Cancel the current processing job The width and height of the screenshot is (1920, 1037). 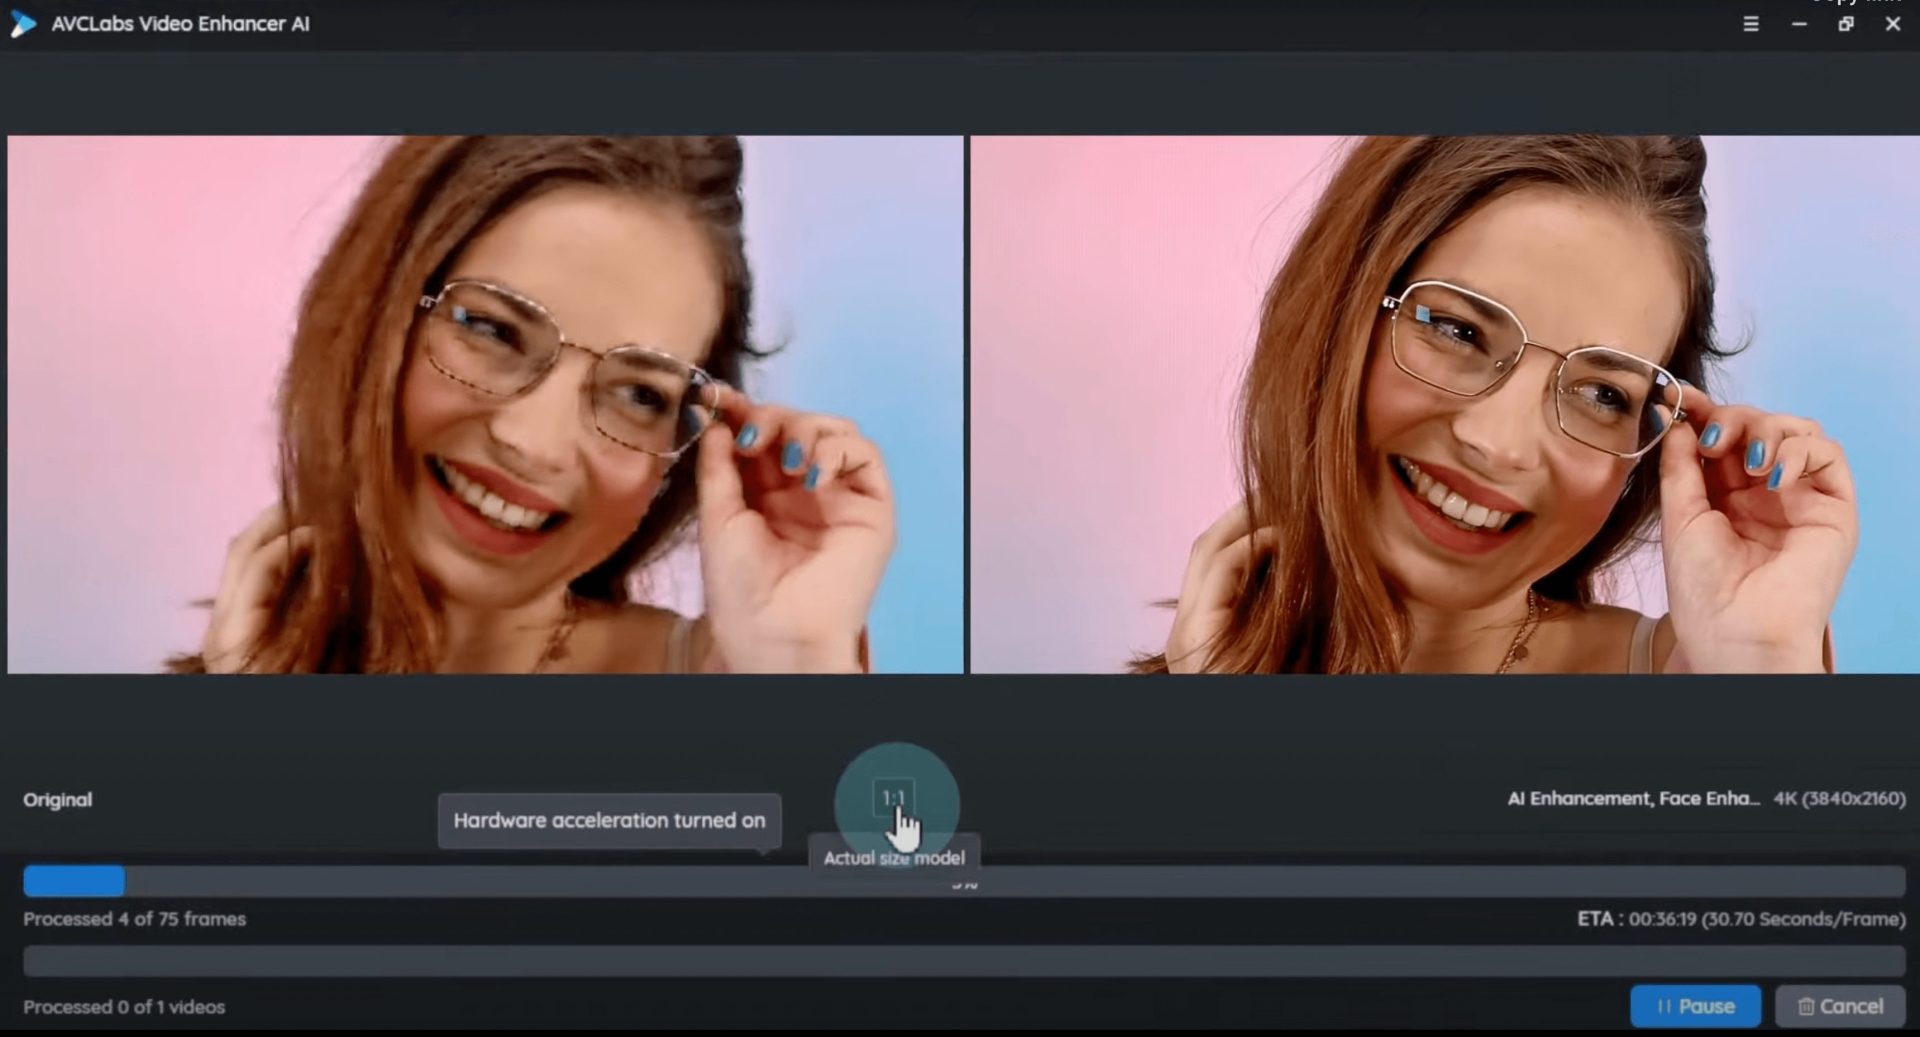tap(1841, 1006)
